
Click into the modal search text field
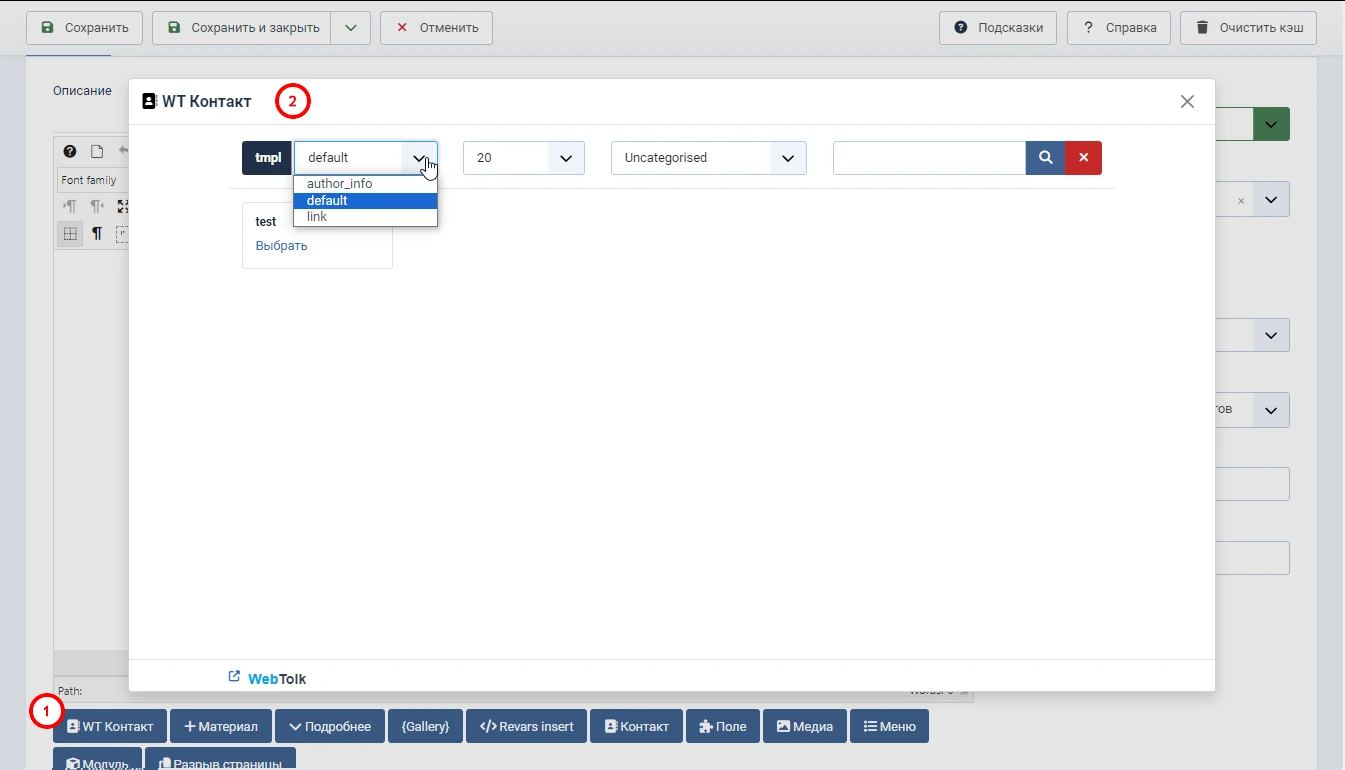928,158
